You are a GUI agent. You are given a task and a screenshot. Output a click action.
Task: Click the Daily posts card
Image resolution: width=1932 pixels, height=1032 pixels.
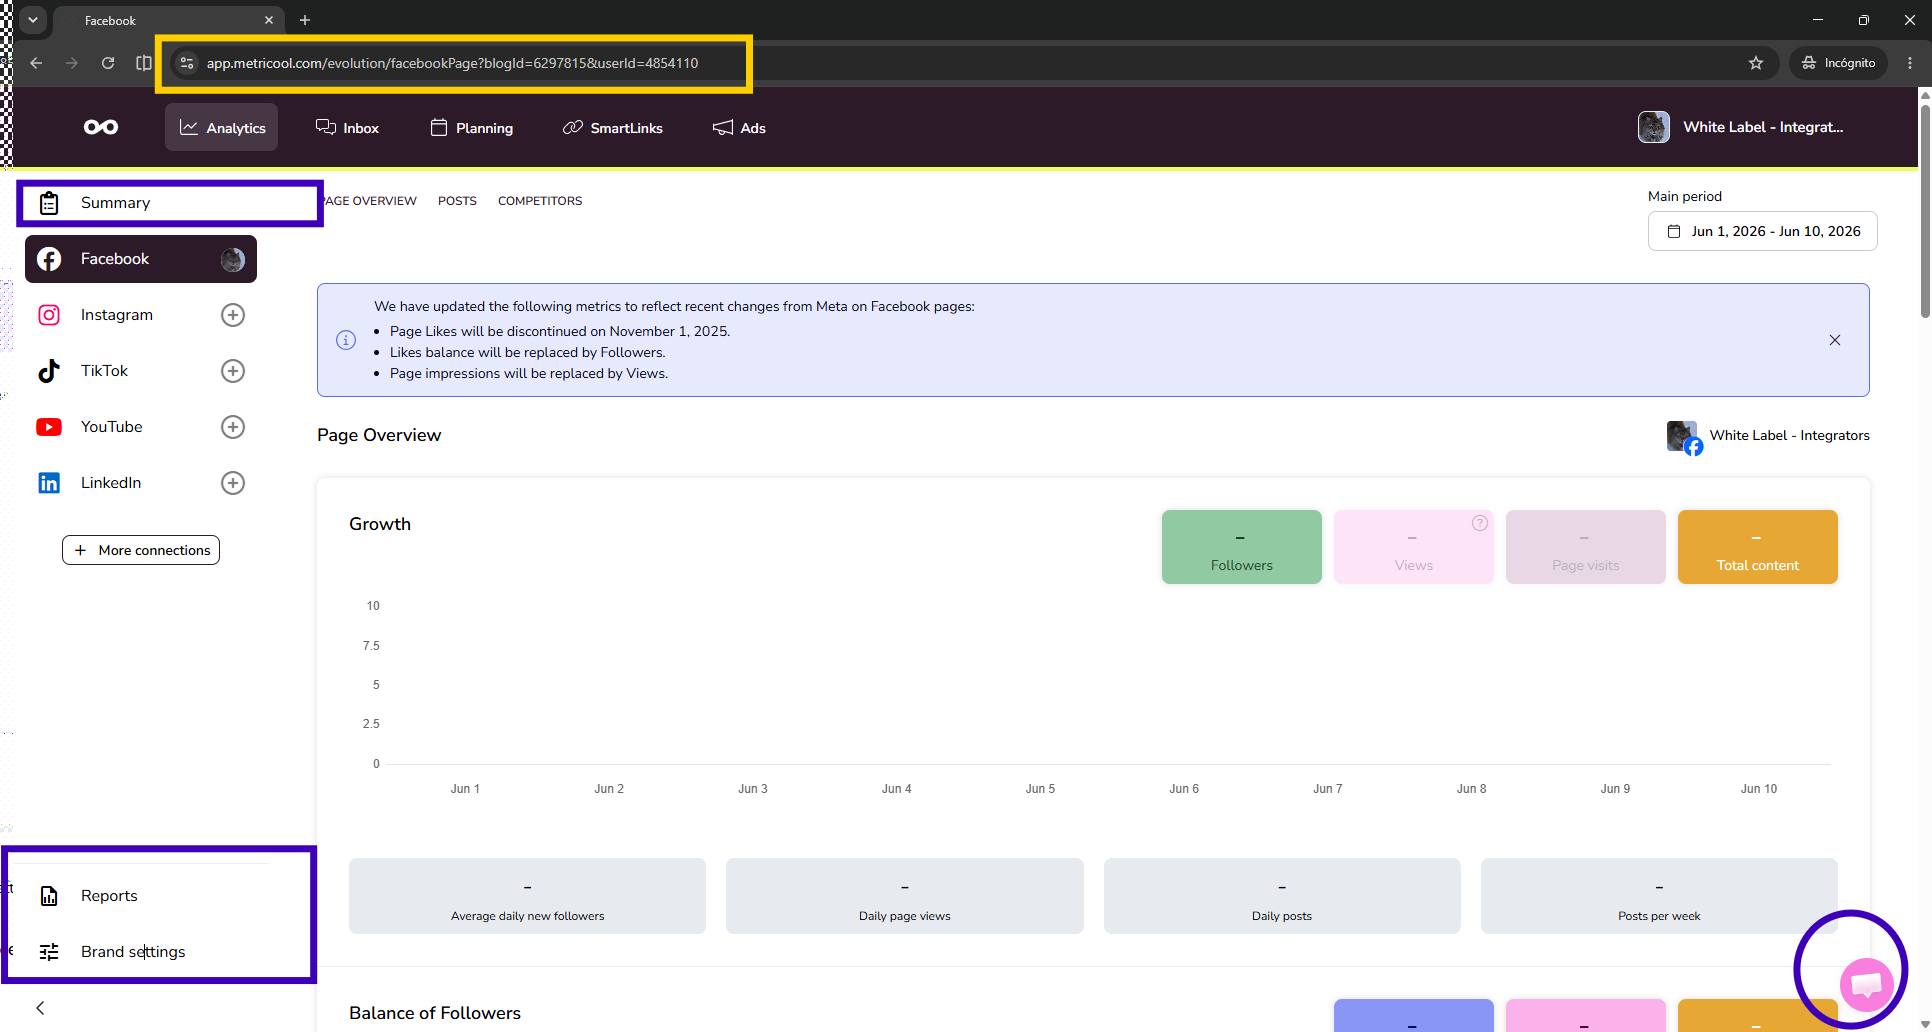coord(1282,896)
